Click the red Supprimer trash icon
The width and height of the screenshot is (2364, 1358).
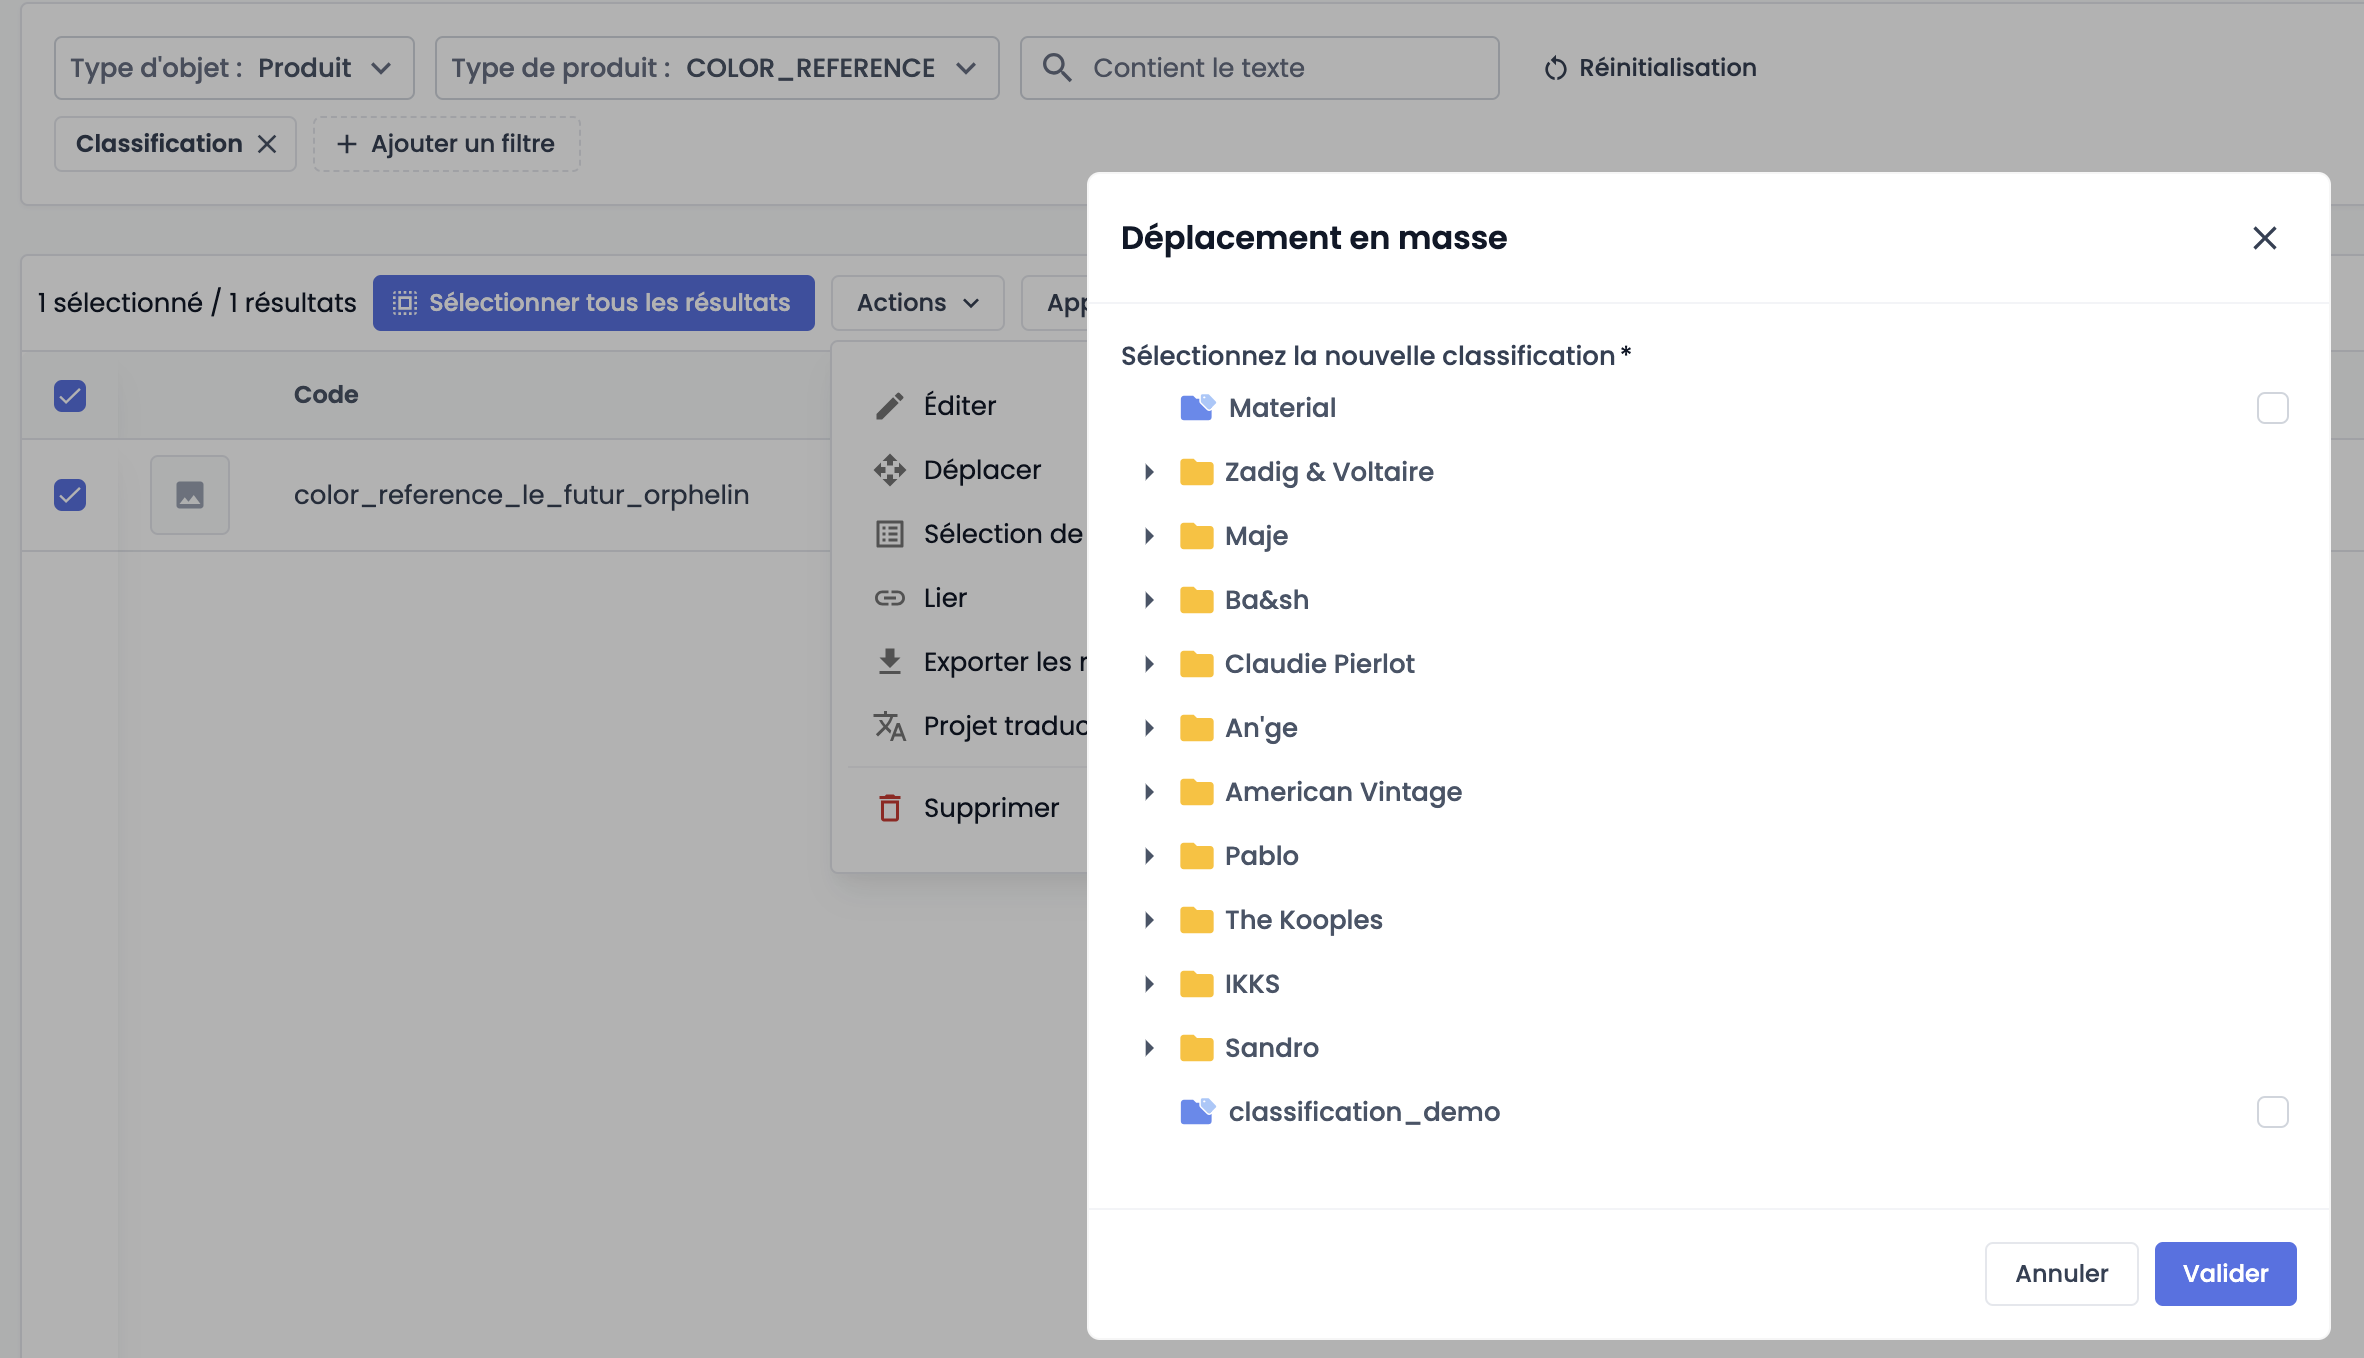889,808
